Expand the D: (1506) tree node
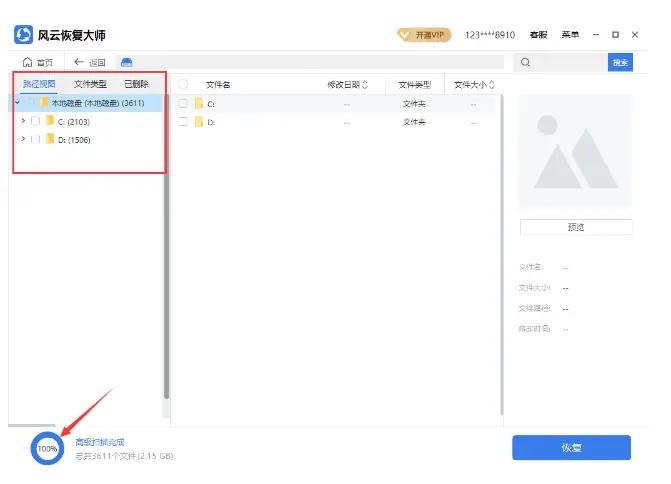Image resolution: width=671 pixels, height=484 pixels. (23, 140)
